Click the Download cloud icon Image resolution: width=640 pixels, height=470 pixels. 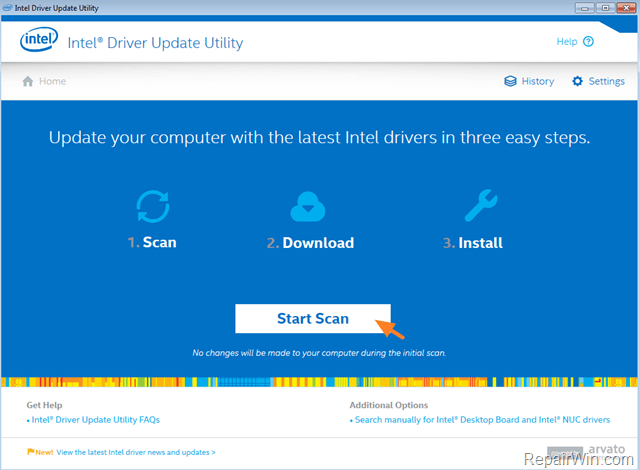(x=308, y=206)
